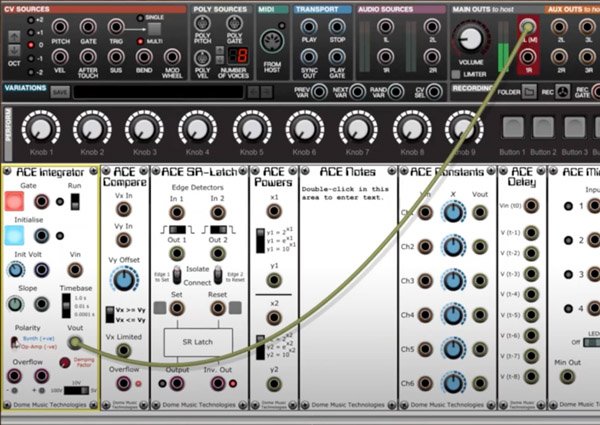Viewport: 600px width, 425px height.
Task: Click the blue Integrator Initialise button
Action: [15, 235]
